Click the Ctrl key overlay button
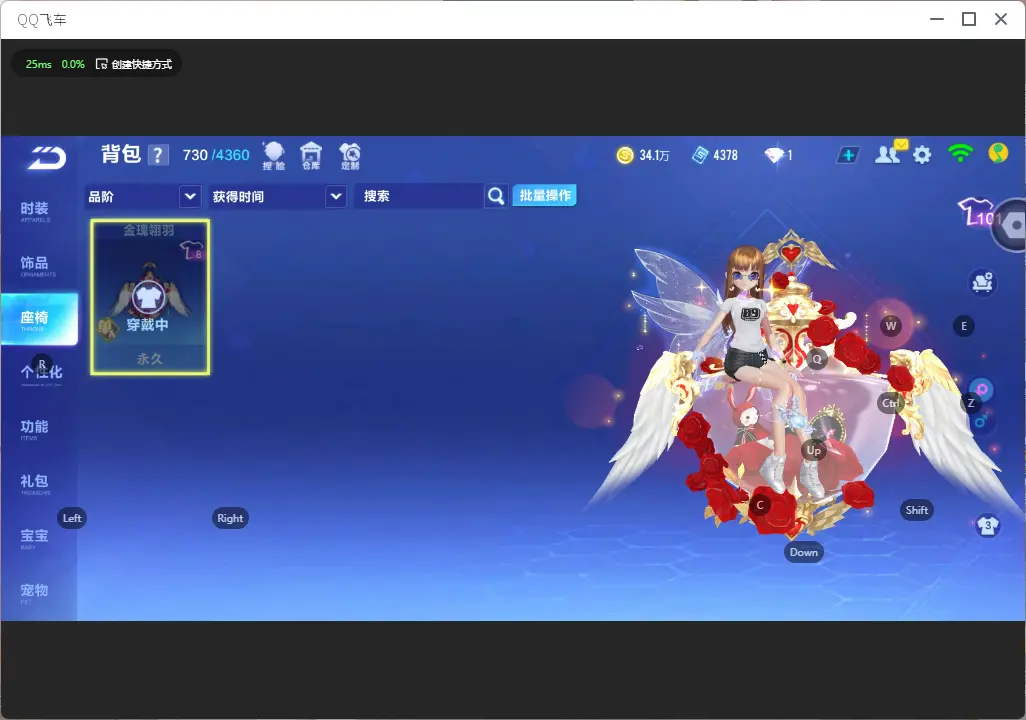The image size is (1026, 720). tap(891, 403)
